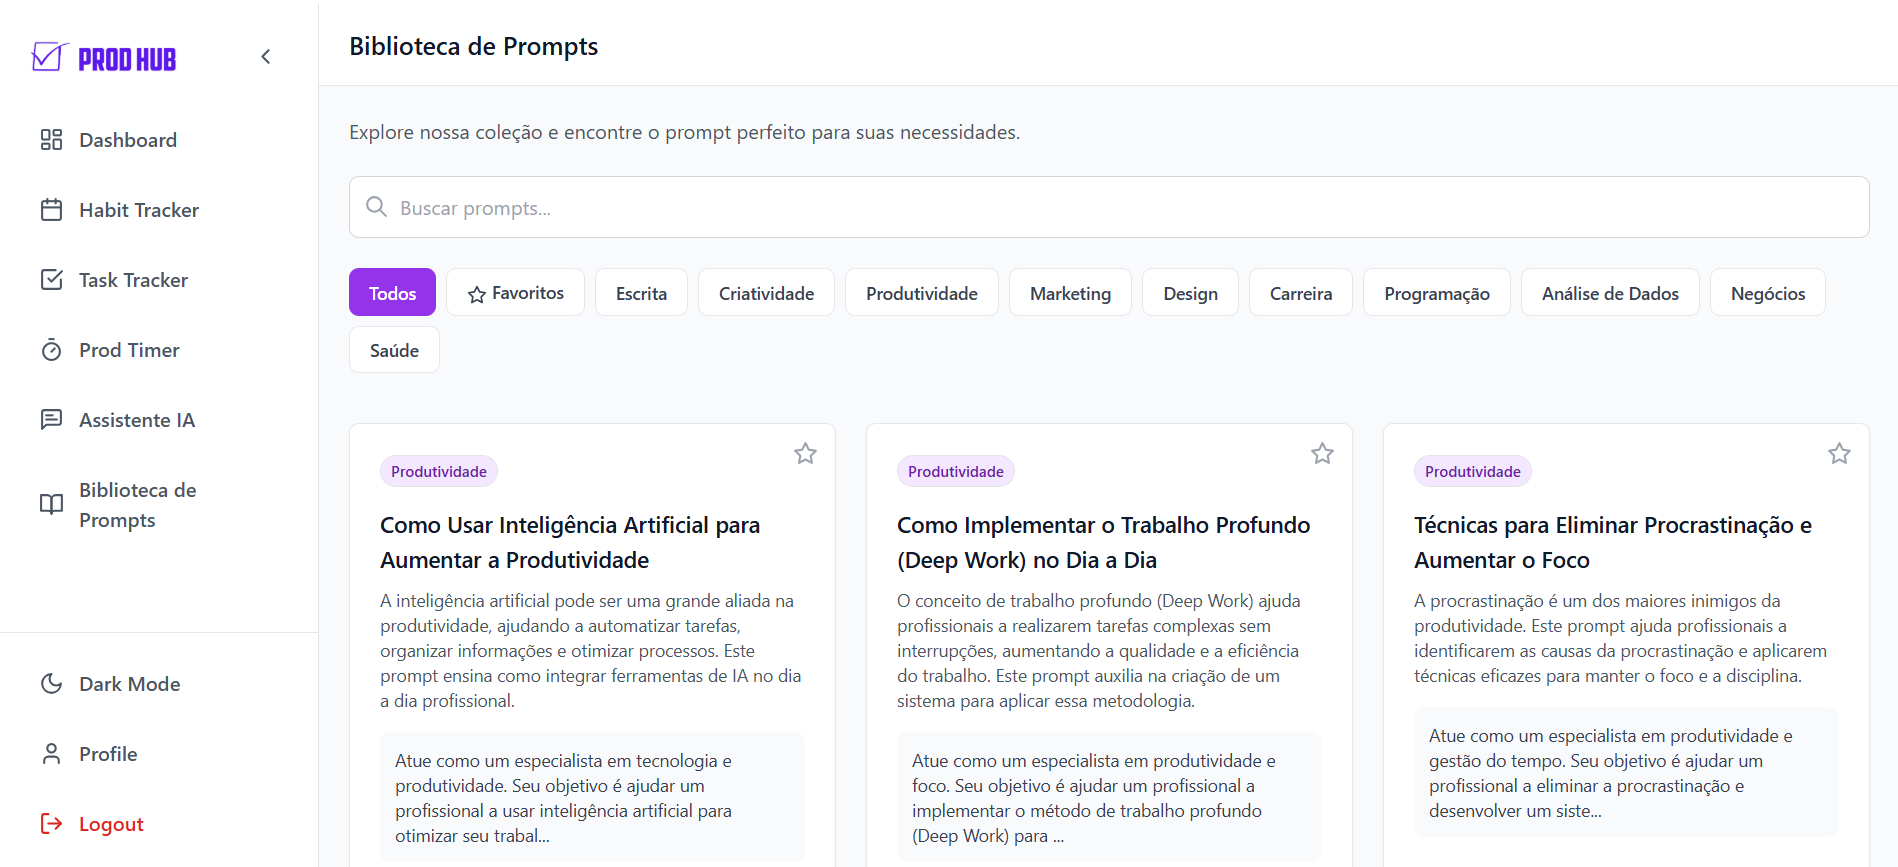This screenshot has width=1898, height=867.
Task: Click the Task Tracker checkbox icon
Action: (x=51, y=280)
